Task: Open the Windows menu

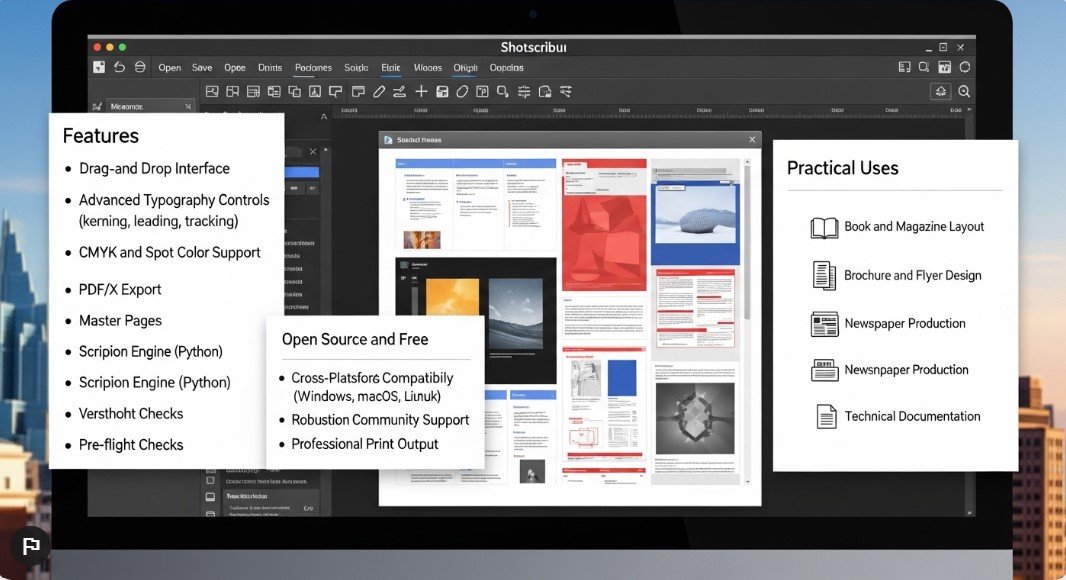Action: coord(428,67)
